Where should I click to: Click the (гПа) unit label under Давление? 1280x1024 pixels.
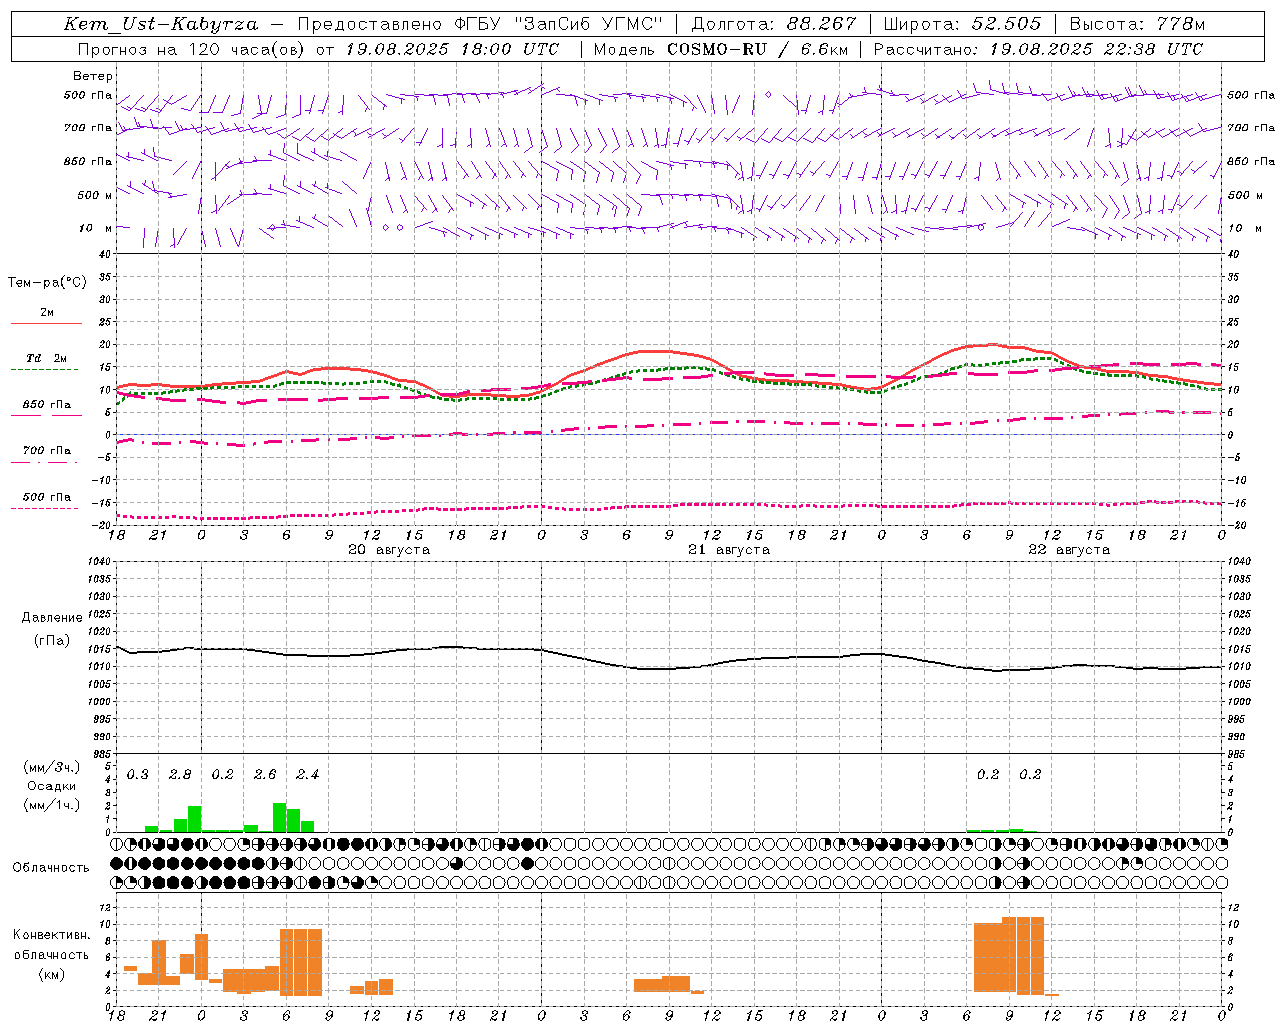pos(52,641)
